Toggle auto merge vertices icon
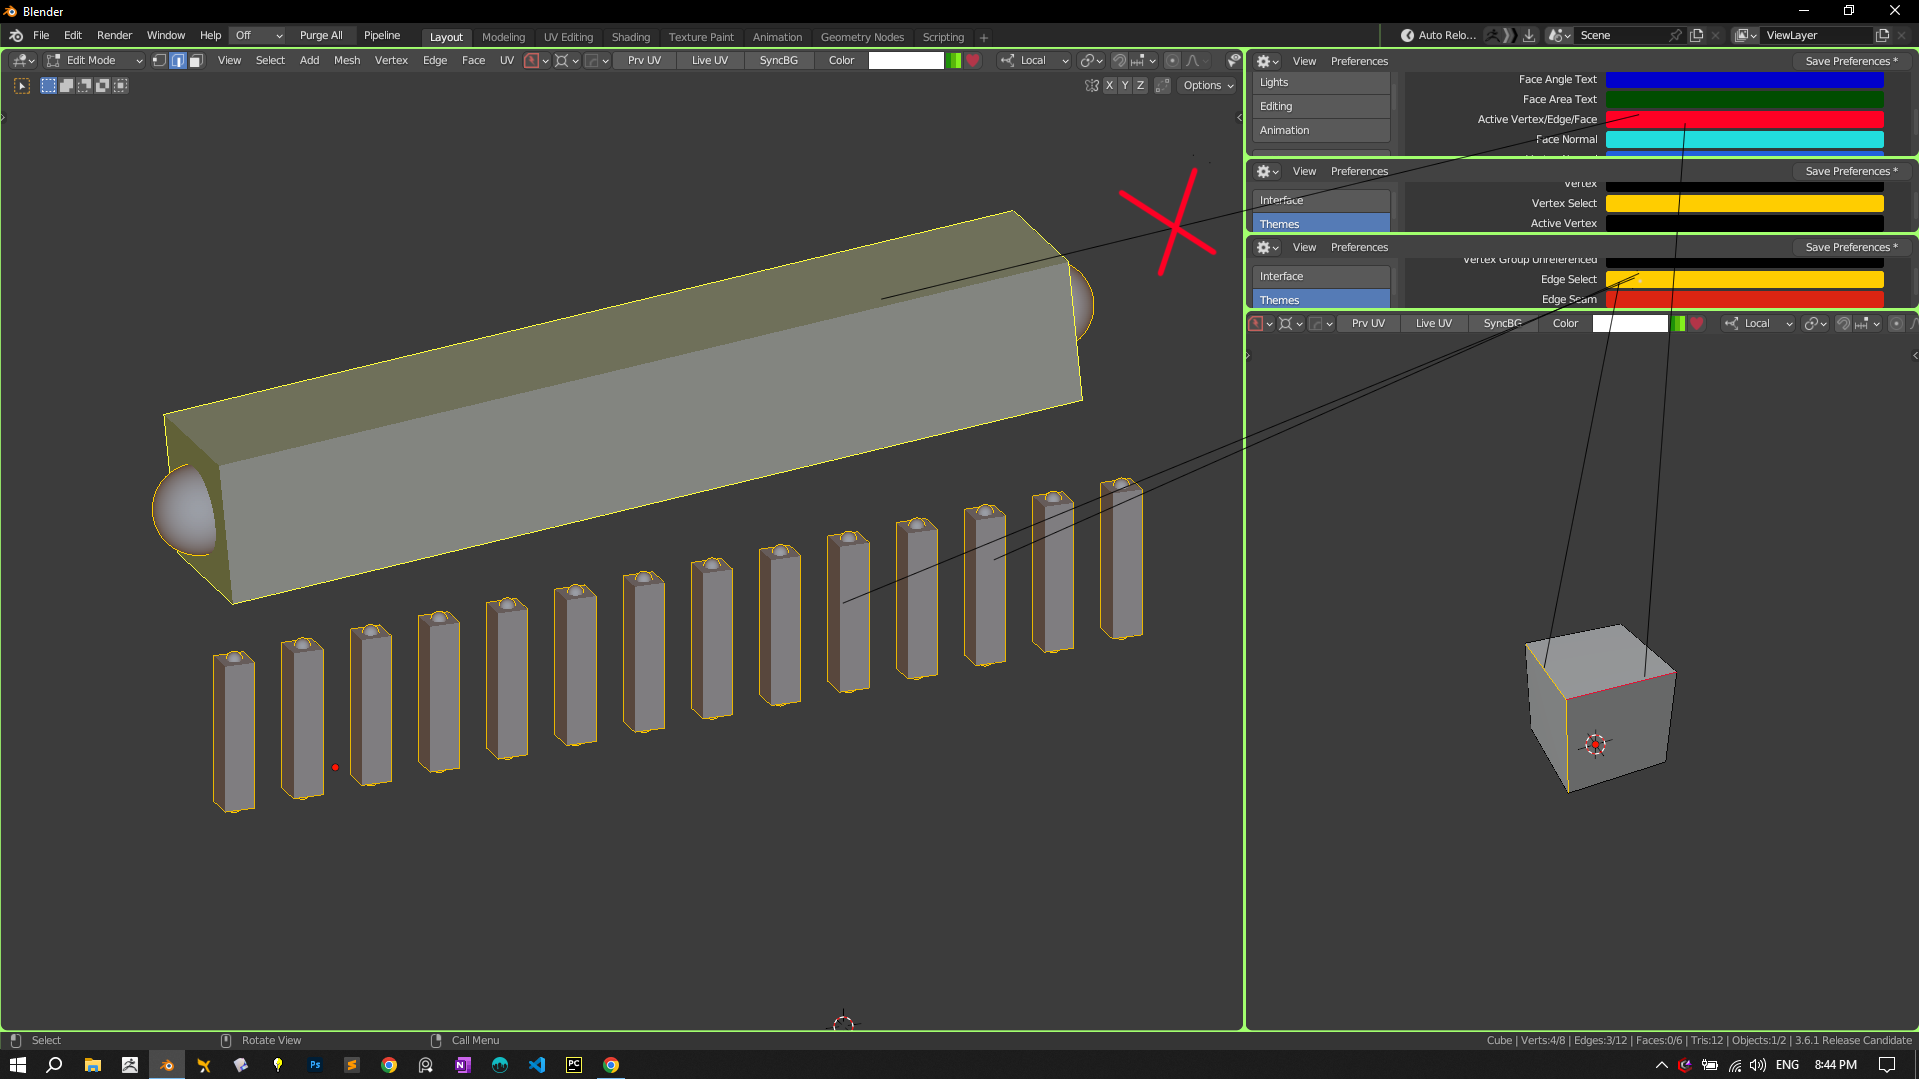This screenshot has width=1919, height=1079. click(x=1162, y=86)
